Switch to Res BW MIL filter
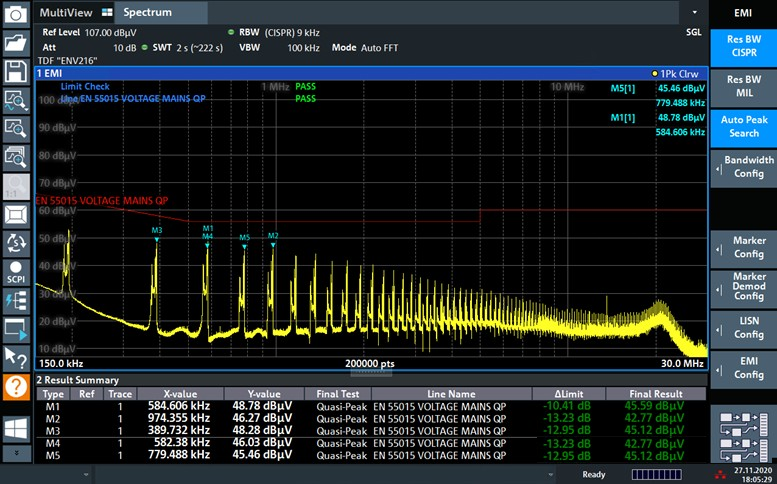 click(743, 86)
